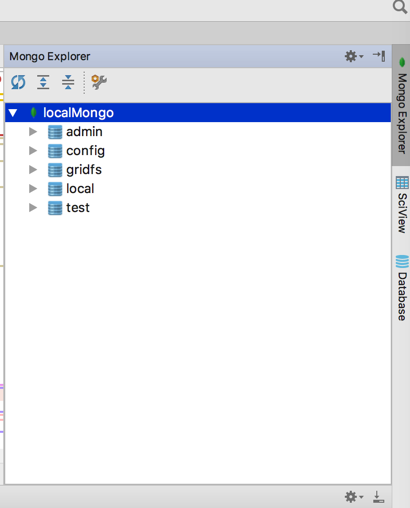Open the Database side tab
Screen dimensions: 410x508
[402, 287]
